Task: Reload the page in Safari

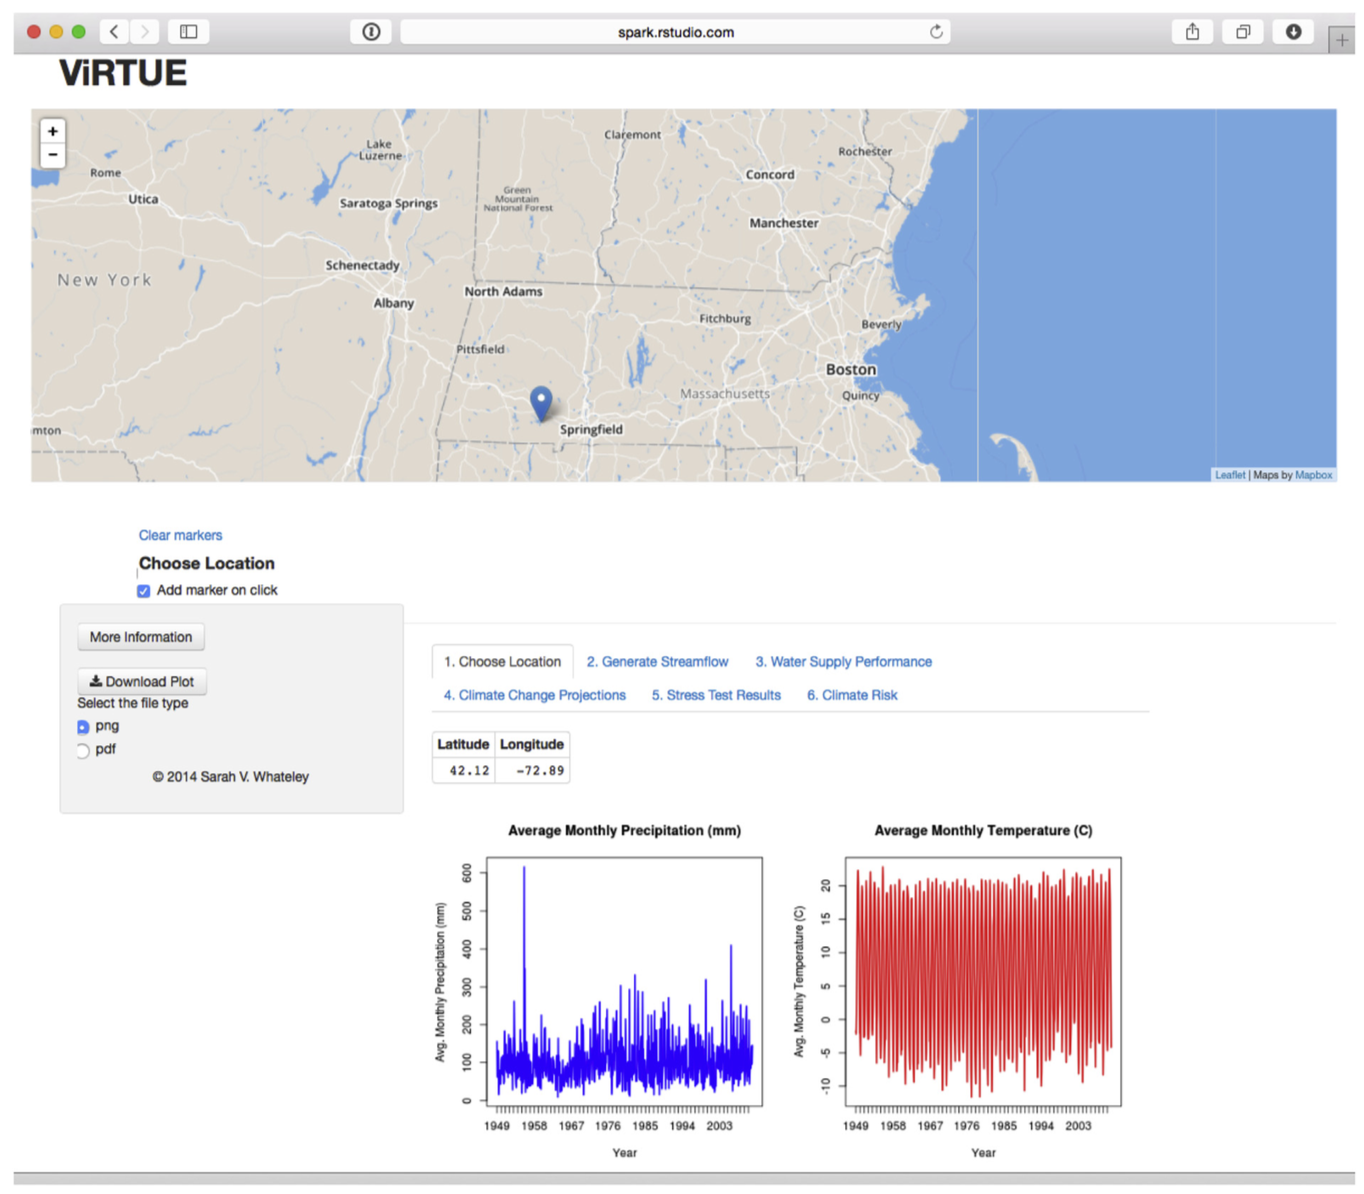Action: [936, 32]
